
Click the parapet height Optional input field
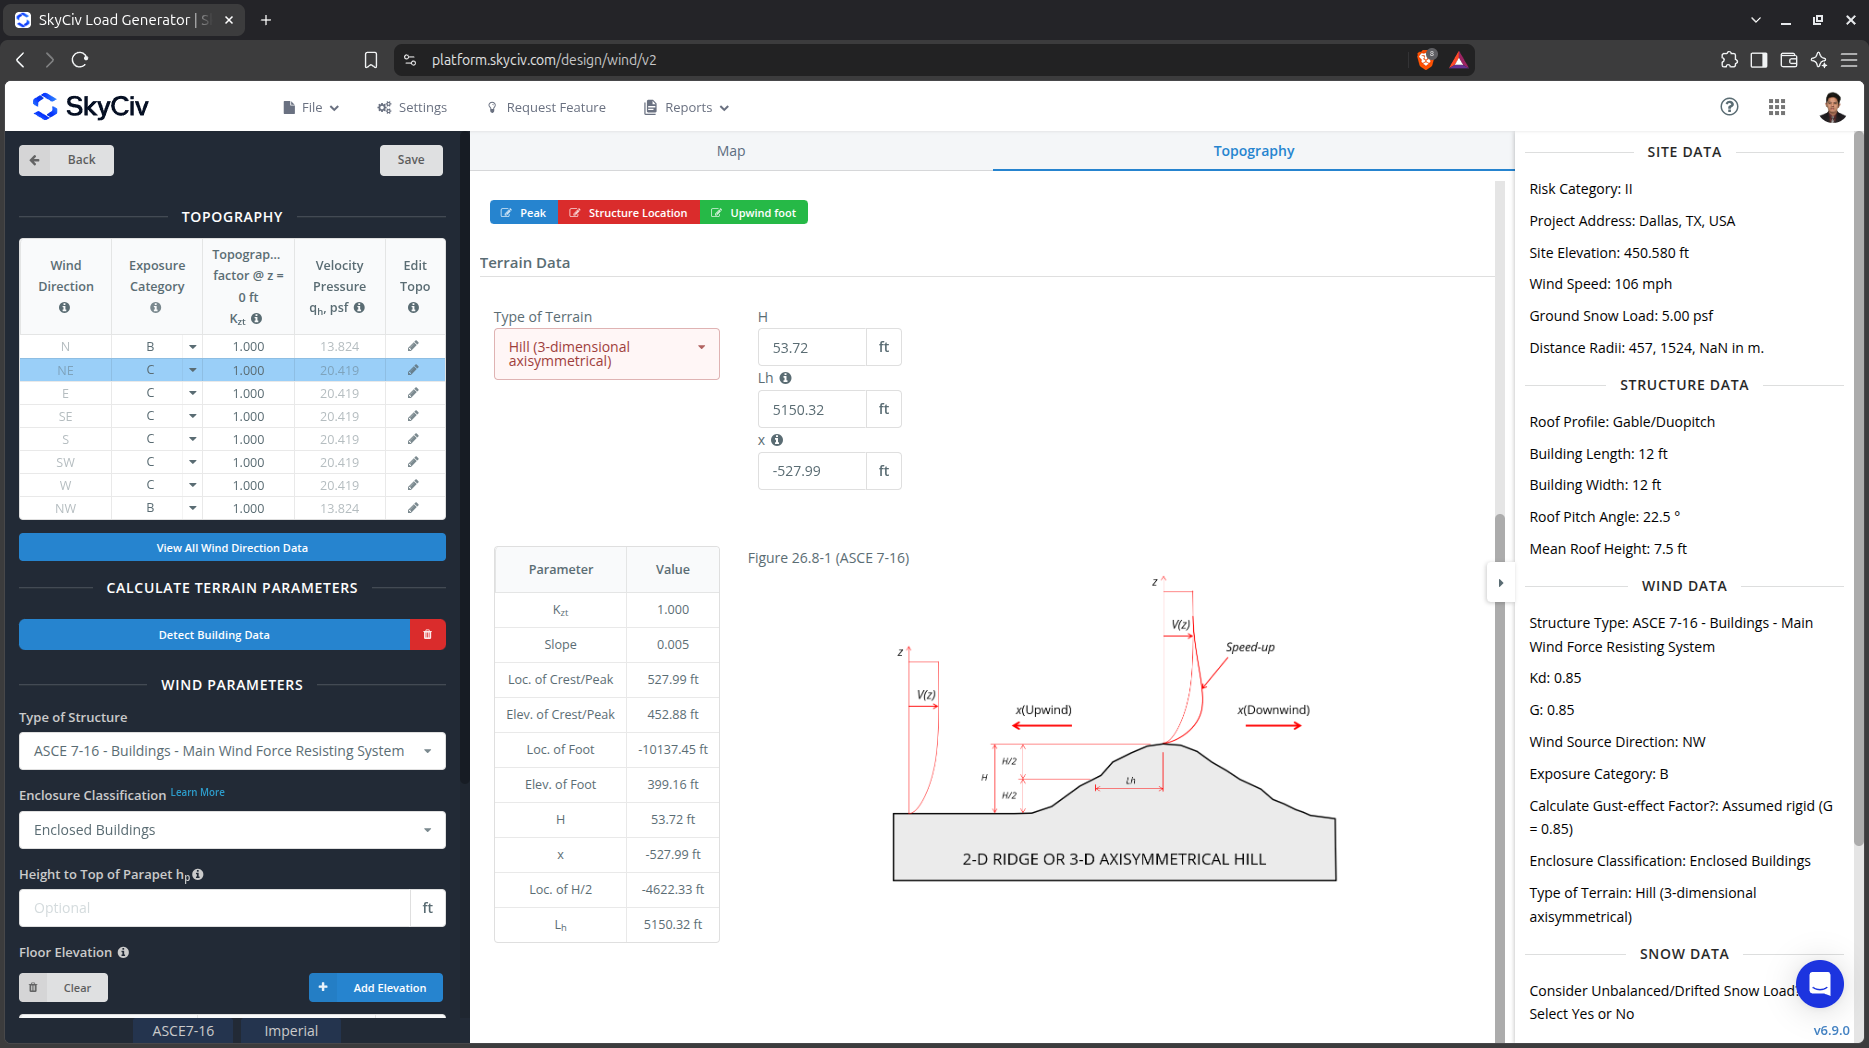click(x=215, y=908)
